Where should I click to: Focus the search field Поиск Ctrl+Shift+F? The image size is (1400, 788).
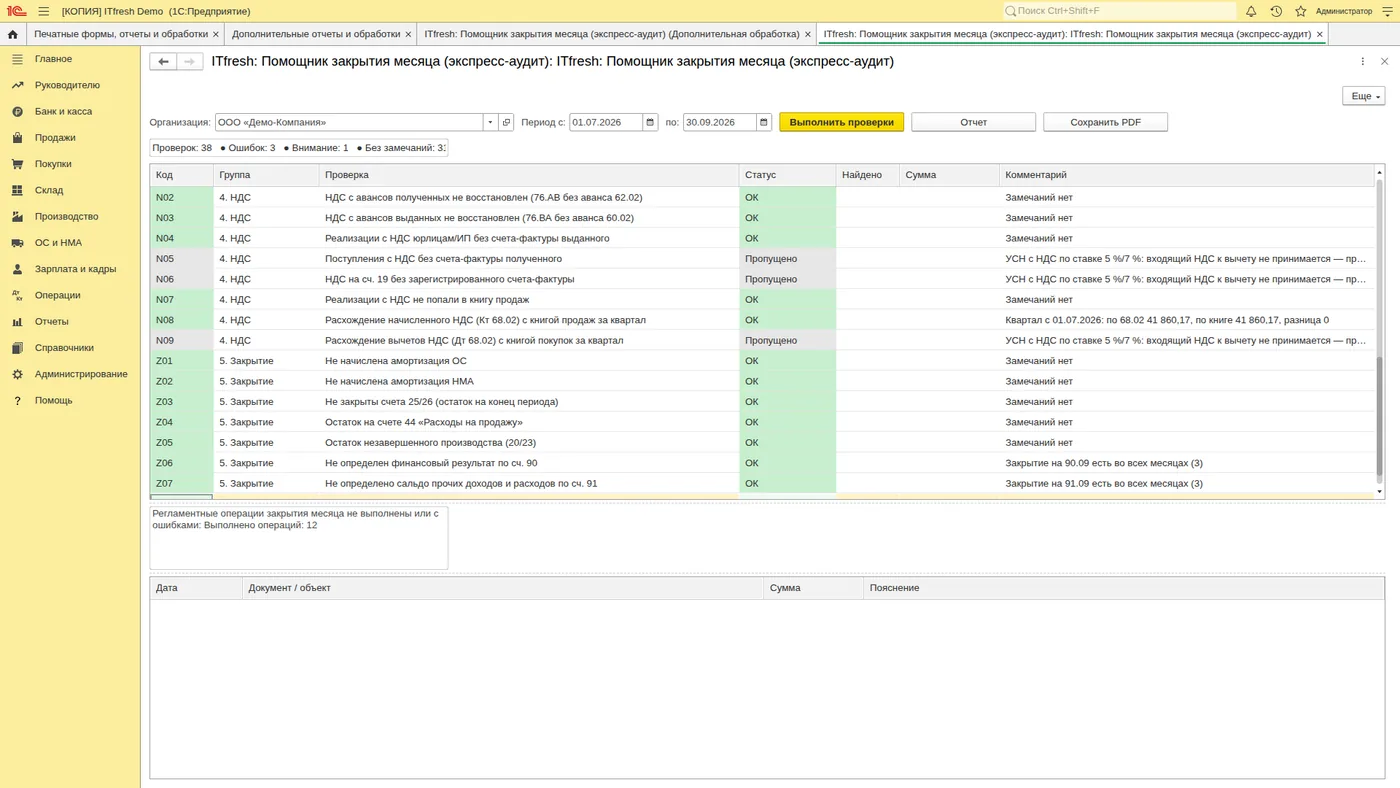click(1119, 11)
